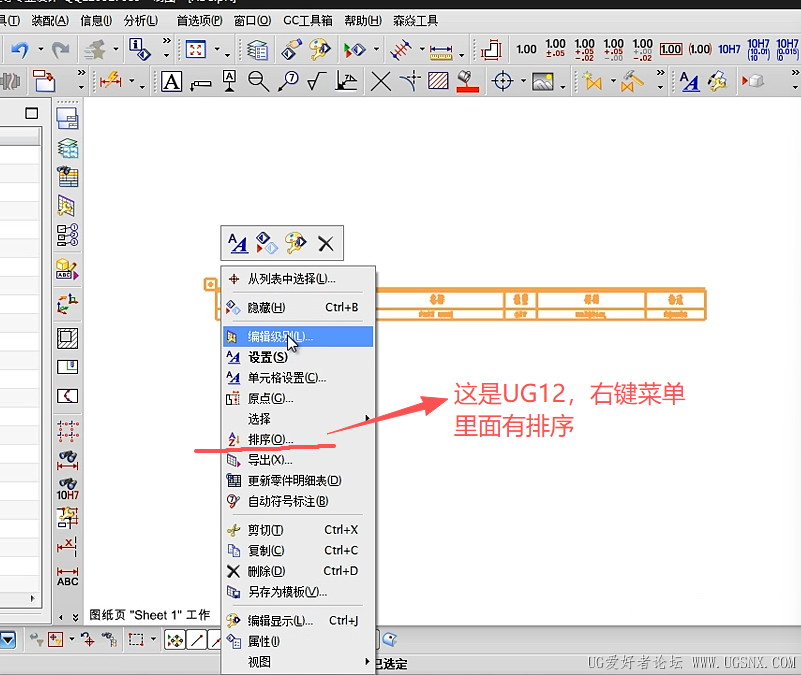
Task: Choose 从列表中选择(L)... entry
Action: [298, 279]
